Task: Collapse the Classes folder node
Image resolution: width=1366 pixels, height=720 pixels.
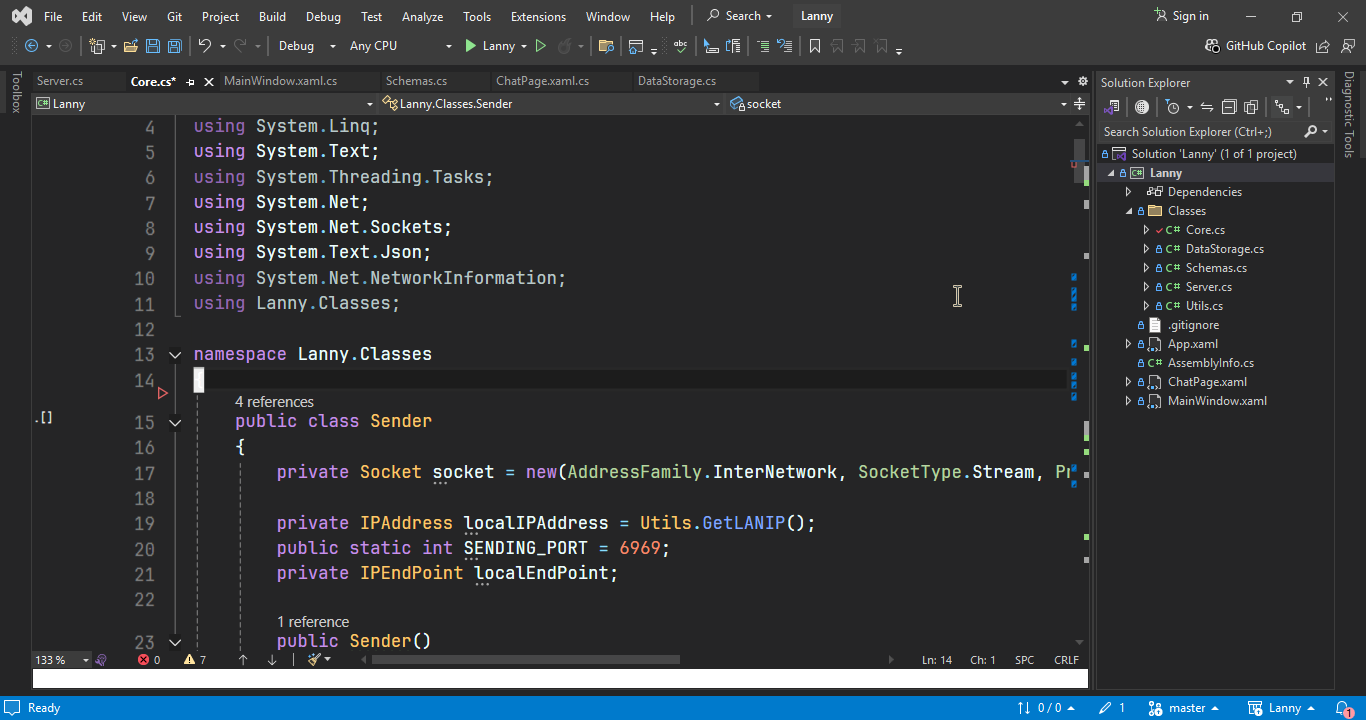Action: point(1129,211)
